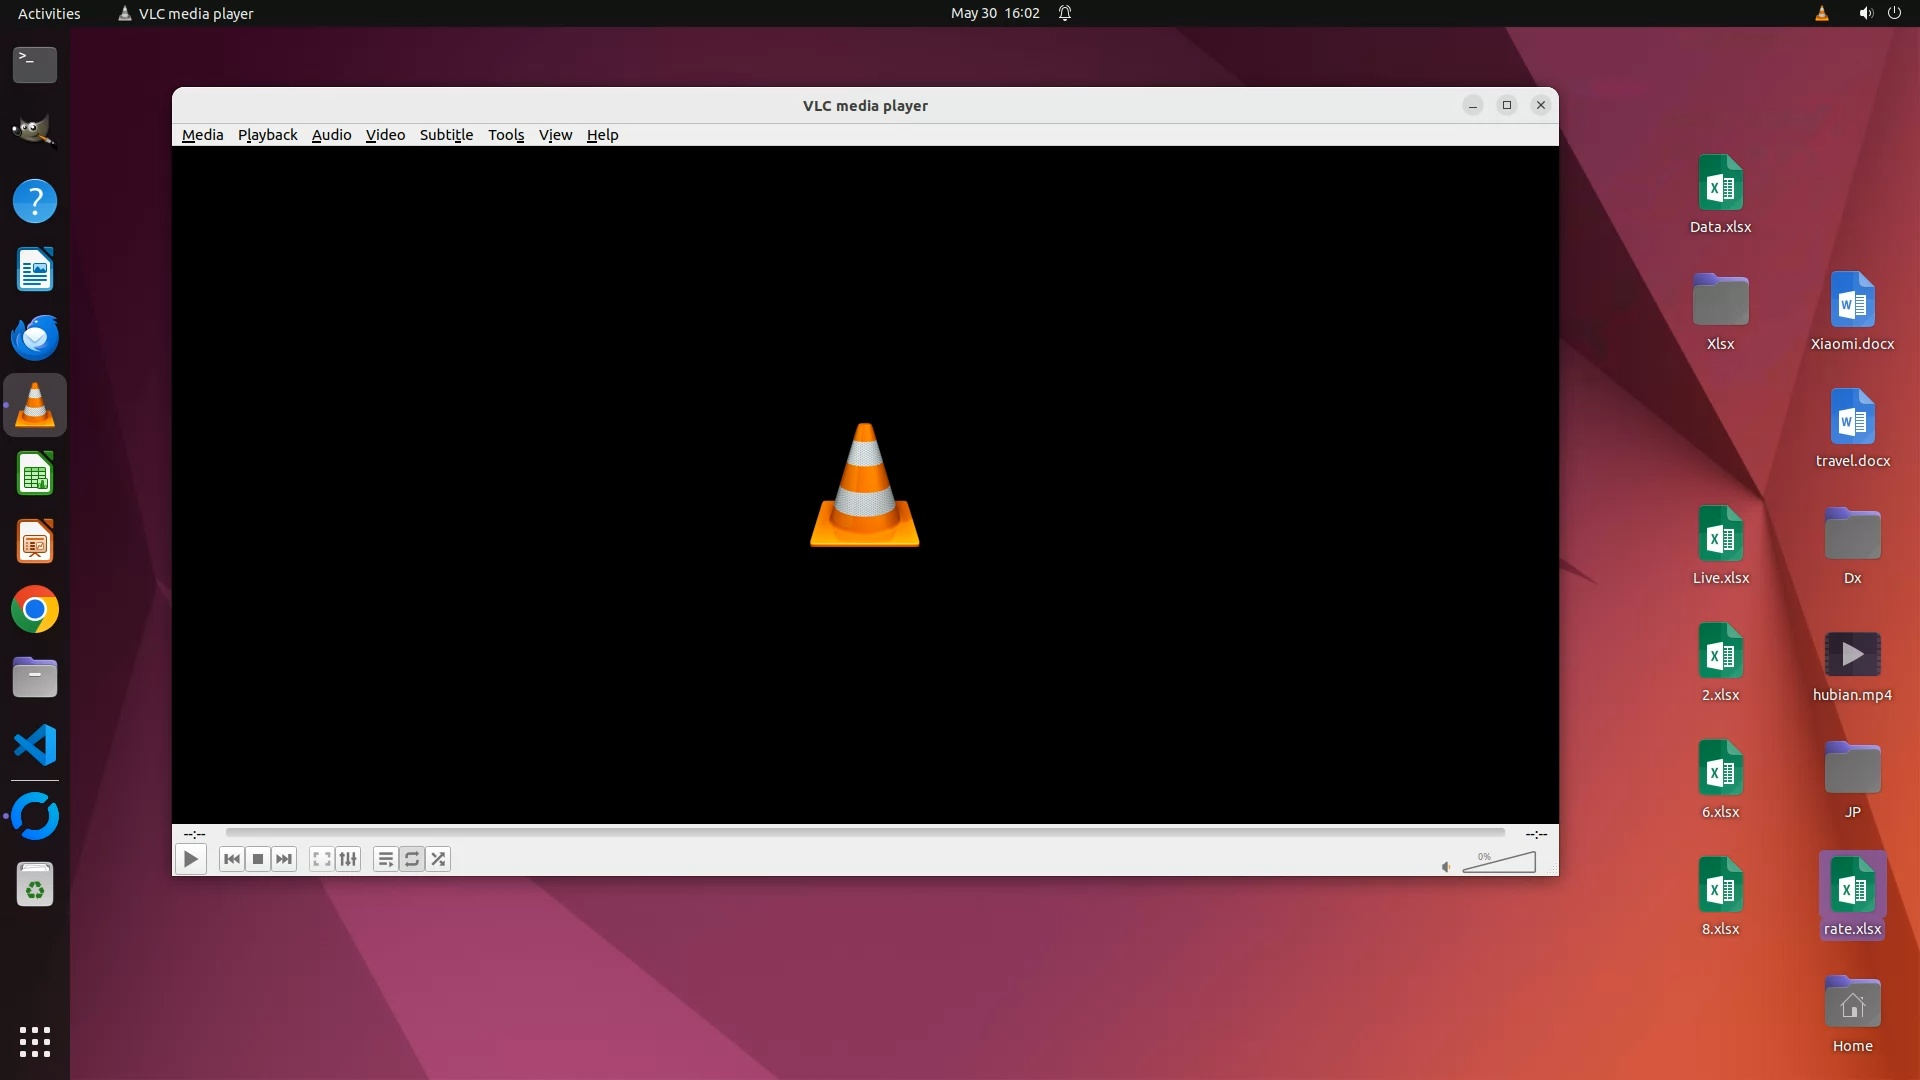Open the Help menu
Screen dimensions: 1920x1080
point(602,135)
